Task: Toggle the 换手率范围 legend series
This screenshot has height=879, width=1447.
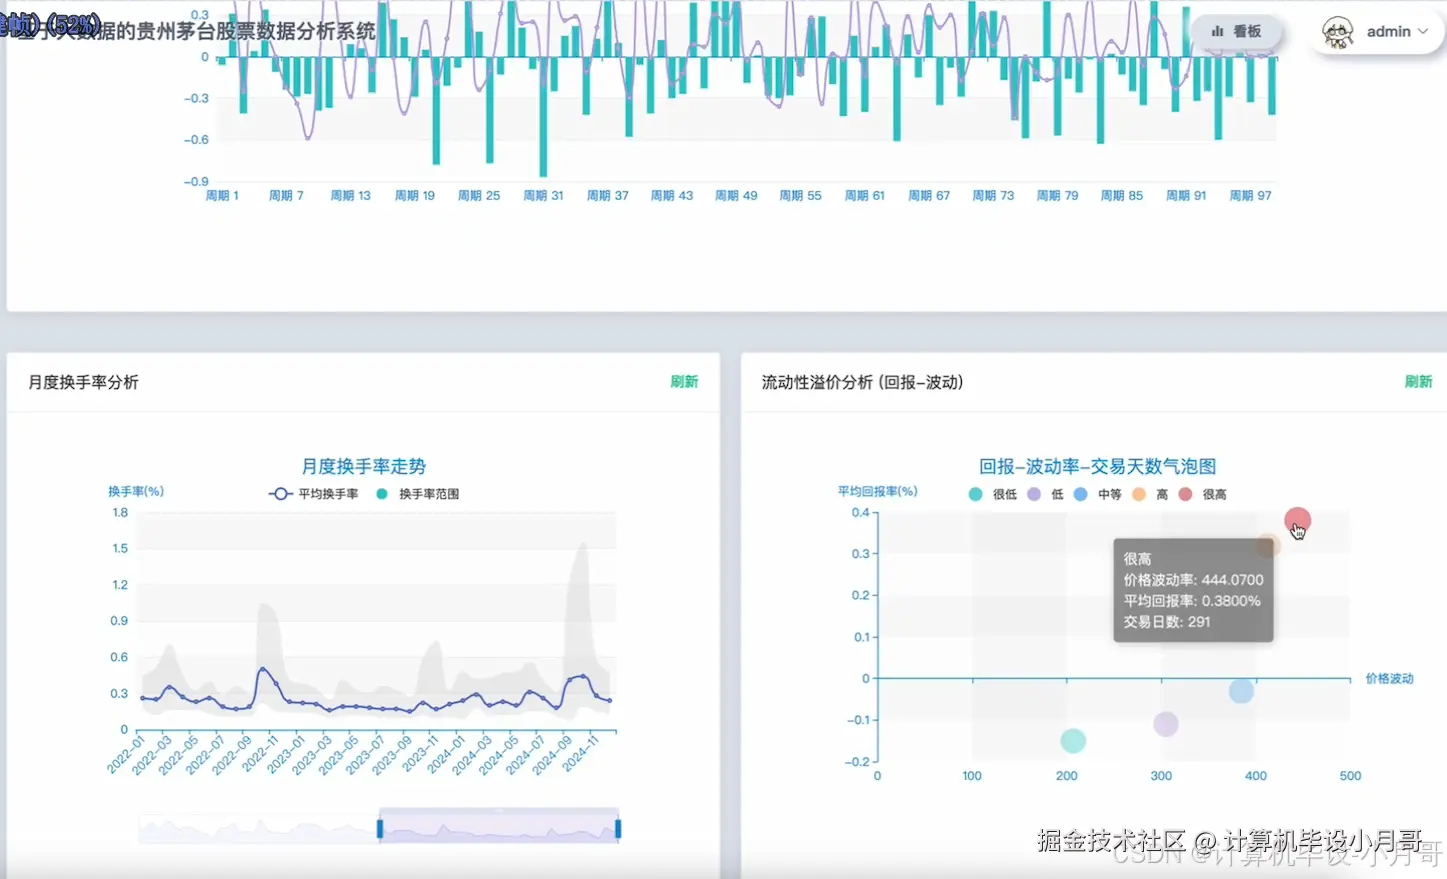Action: click(418, 494)
